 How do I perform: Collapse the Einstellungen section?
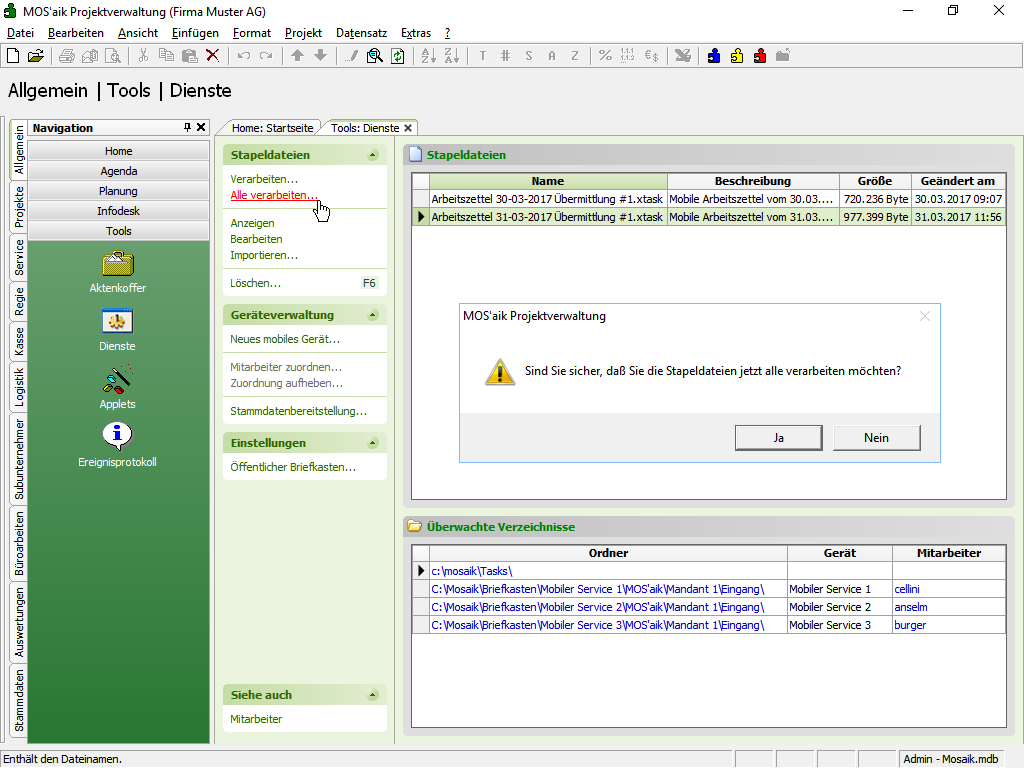coord(373,443)
